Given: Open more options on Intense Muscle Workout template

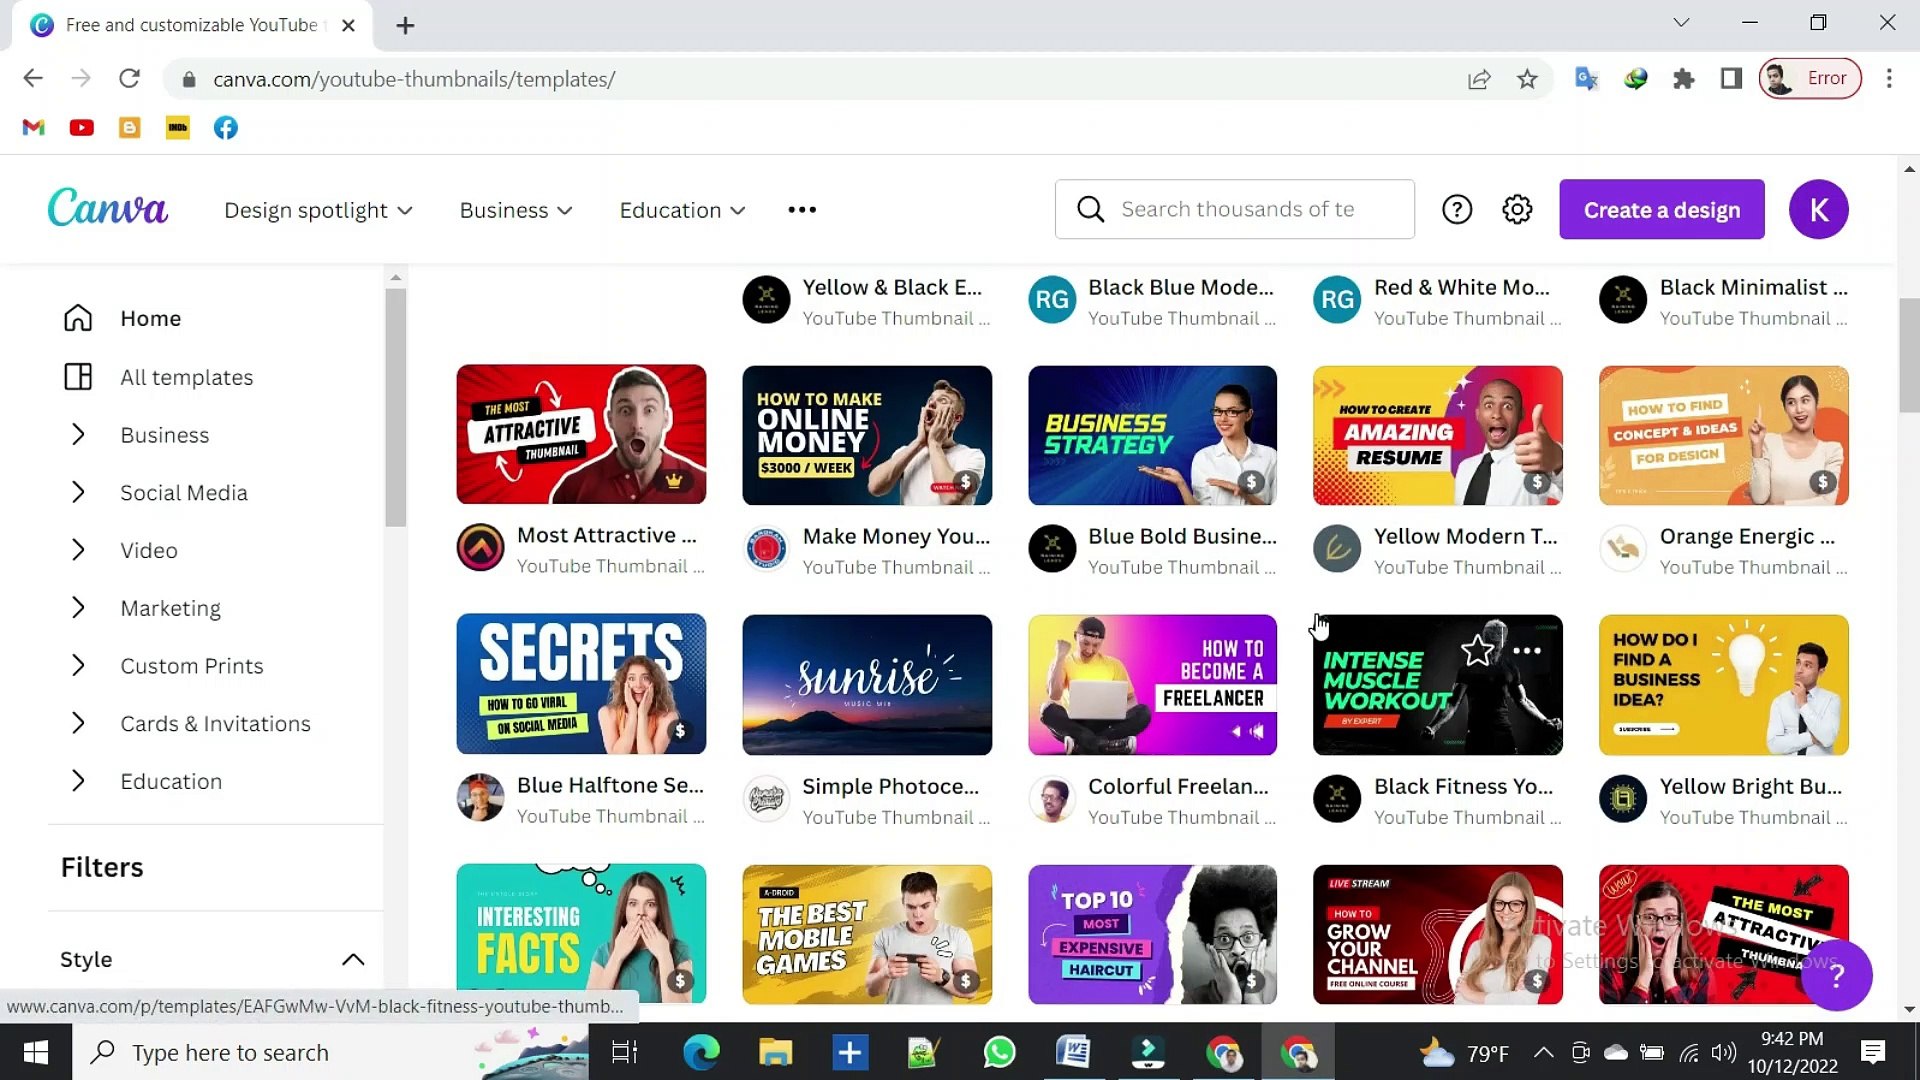Looking at the screenshot, I should pos(1527,650).
